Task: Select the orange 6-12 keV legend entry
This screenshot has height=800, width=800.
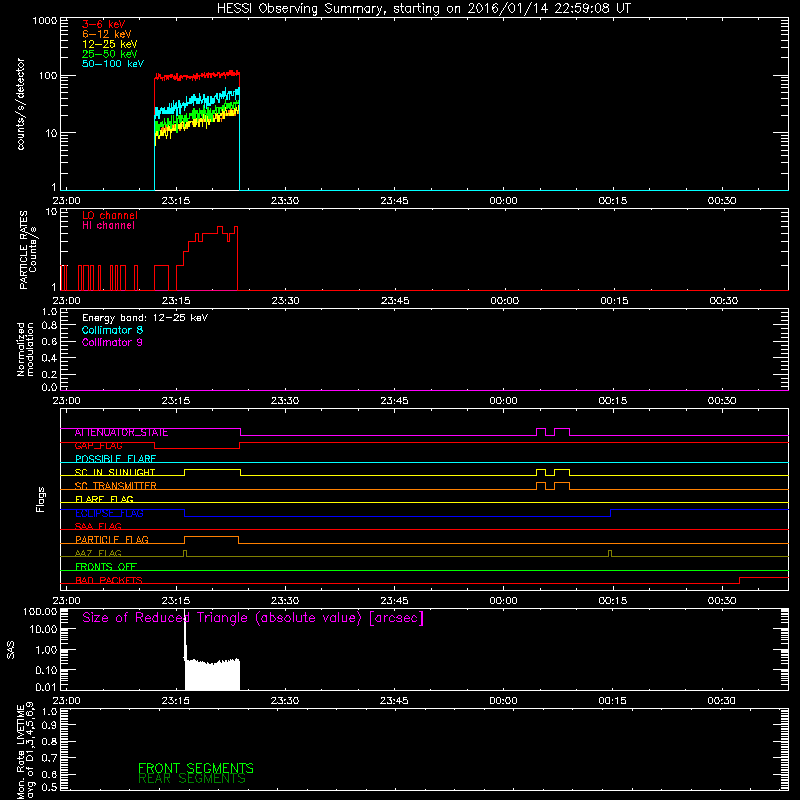Action: coord(107,34)
